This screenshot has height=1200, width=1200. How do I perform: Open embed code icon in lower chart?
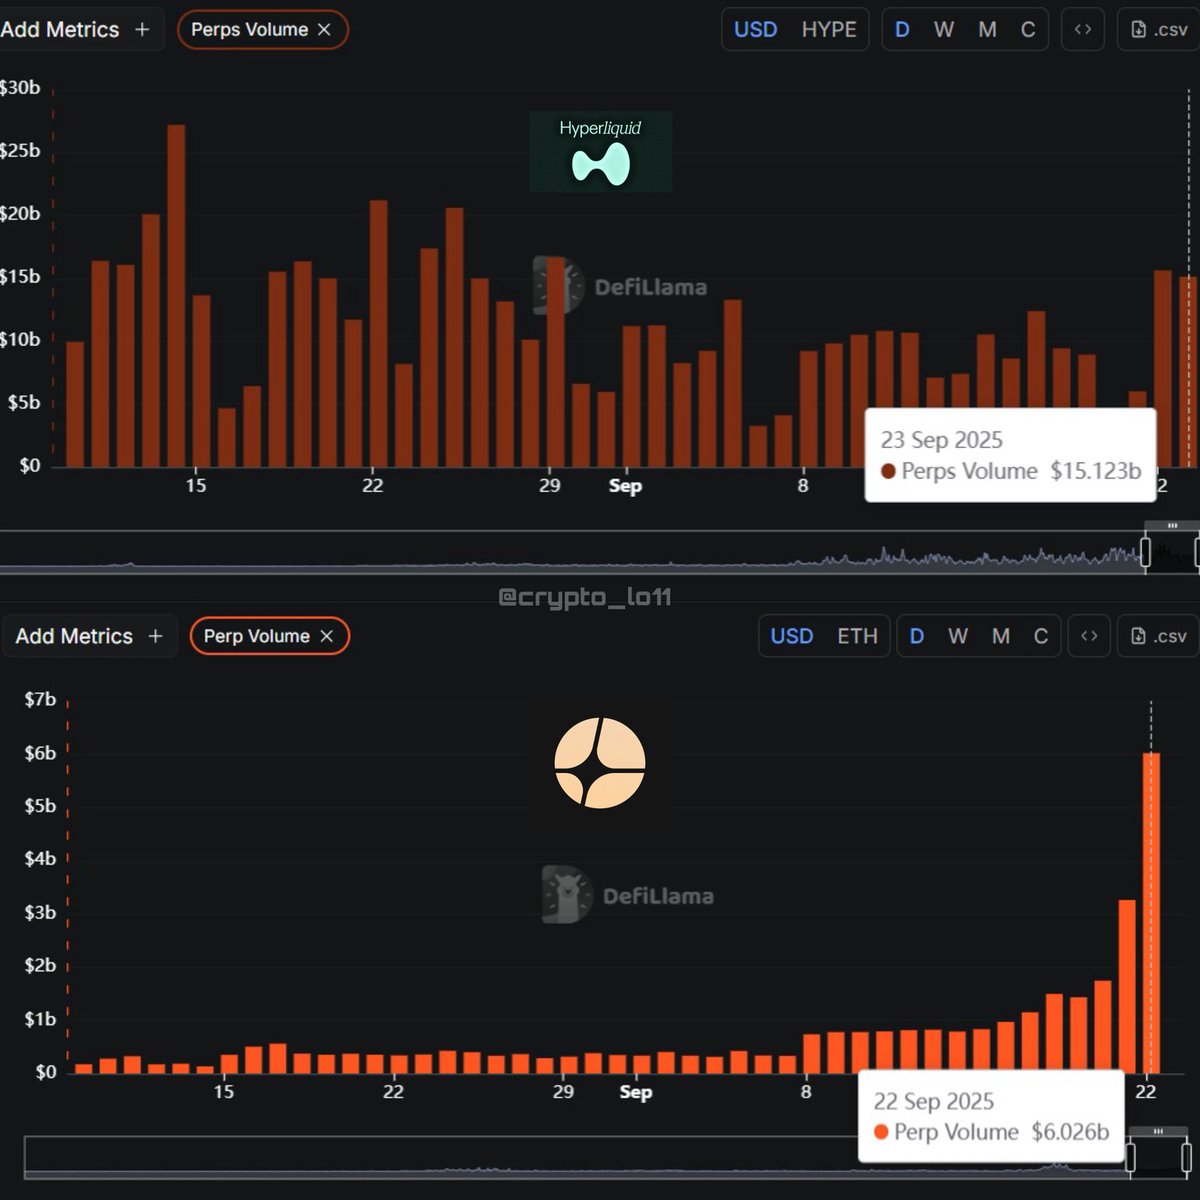point(1089,636)
